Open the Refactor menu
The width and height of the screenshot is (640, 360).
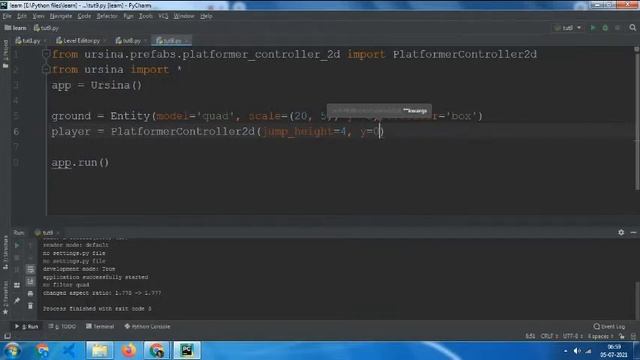click(107, 16)
